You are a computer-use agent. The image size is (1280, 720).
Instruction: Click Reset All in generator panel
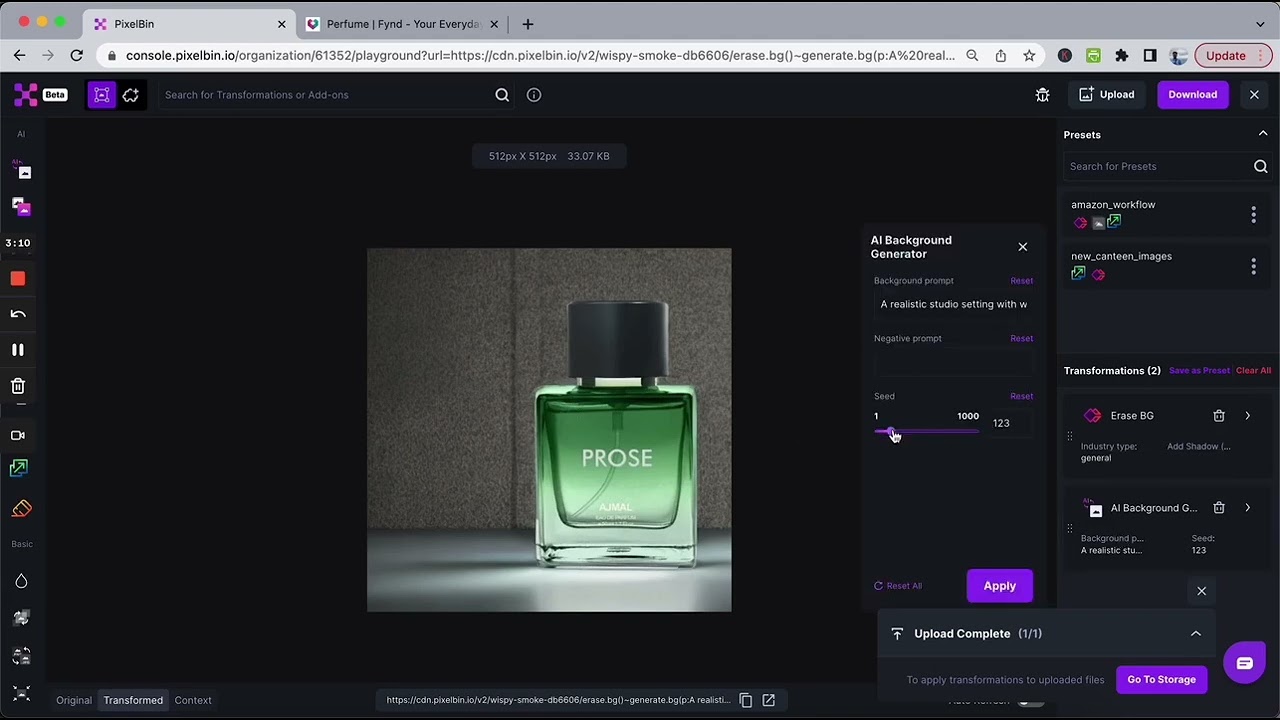898,586
